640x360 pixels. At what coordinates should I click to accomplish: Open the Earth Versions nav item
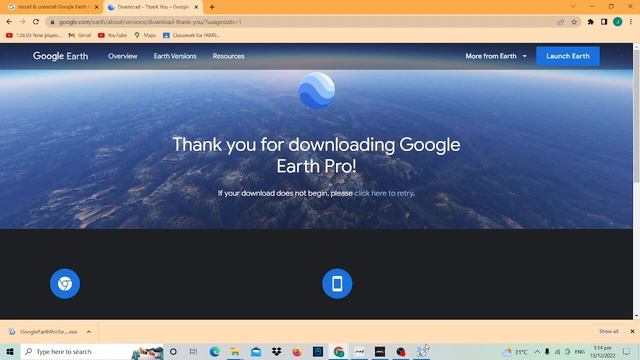click(175, 56)
